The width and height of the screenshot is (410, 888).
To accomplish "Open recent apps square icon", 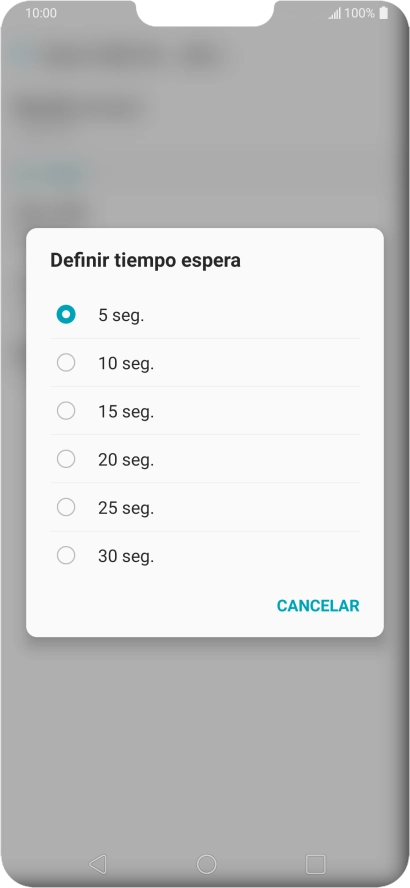I will point(315,864).
